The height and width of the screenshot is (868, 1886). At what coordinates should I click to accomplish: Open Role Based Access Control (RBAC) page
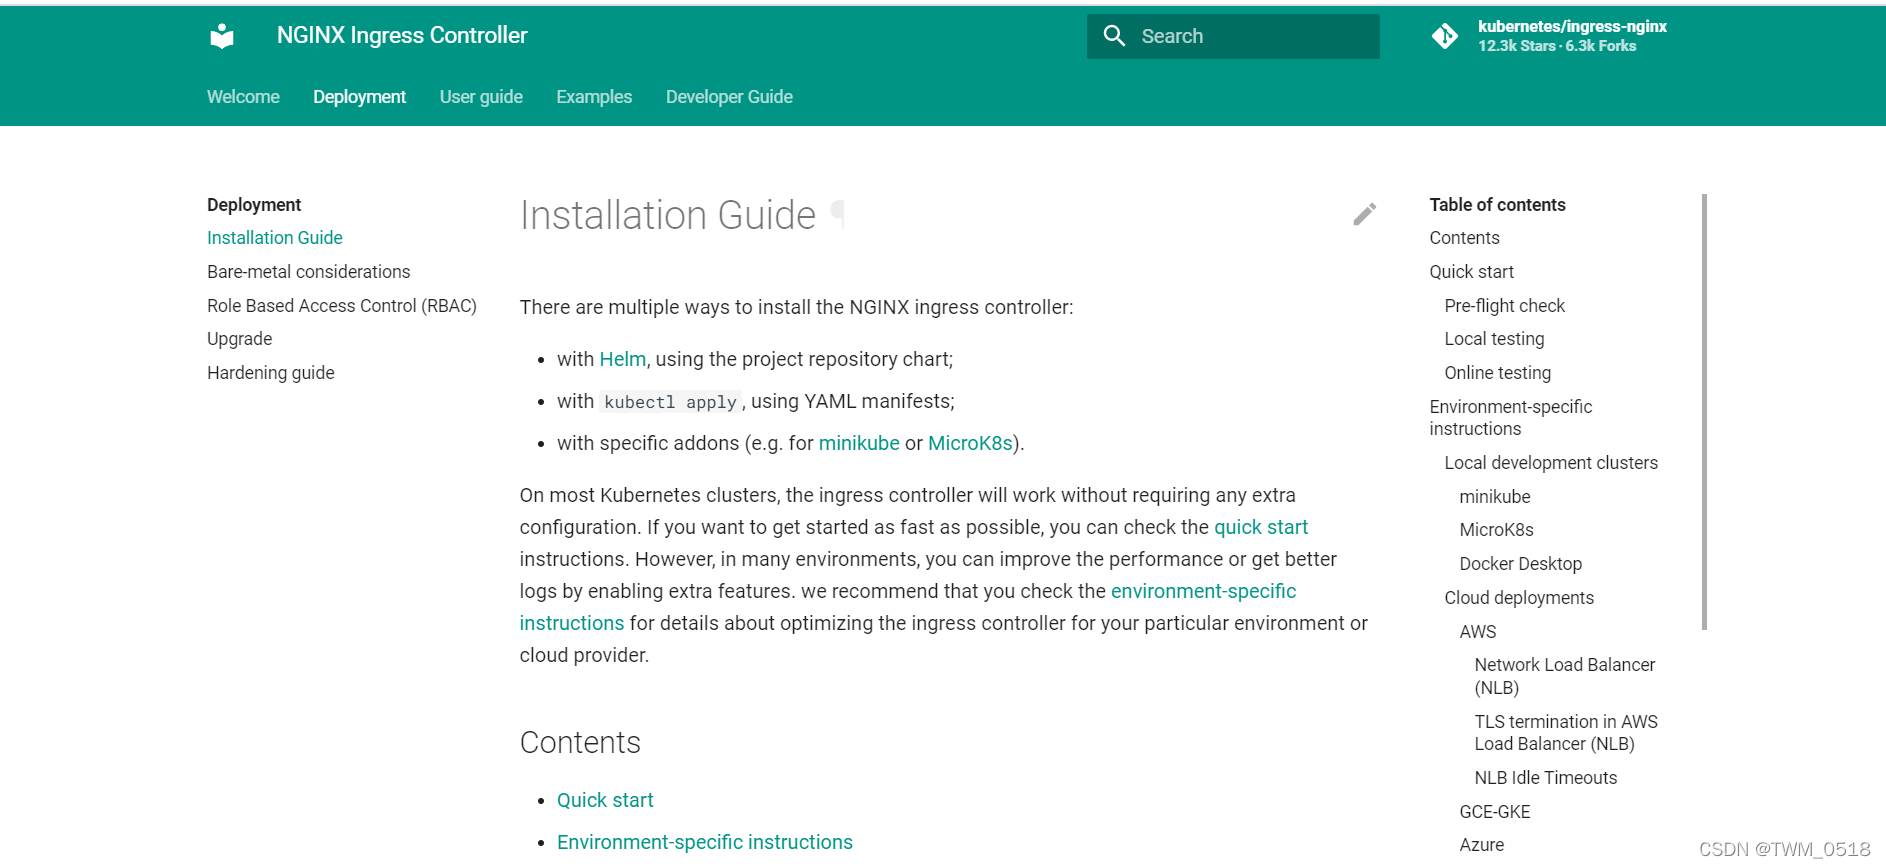point(342,306)
